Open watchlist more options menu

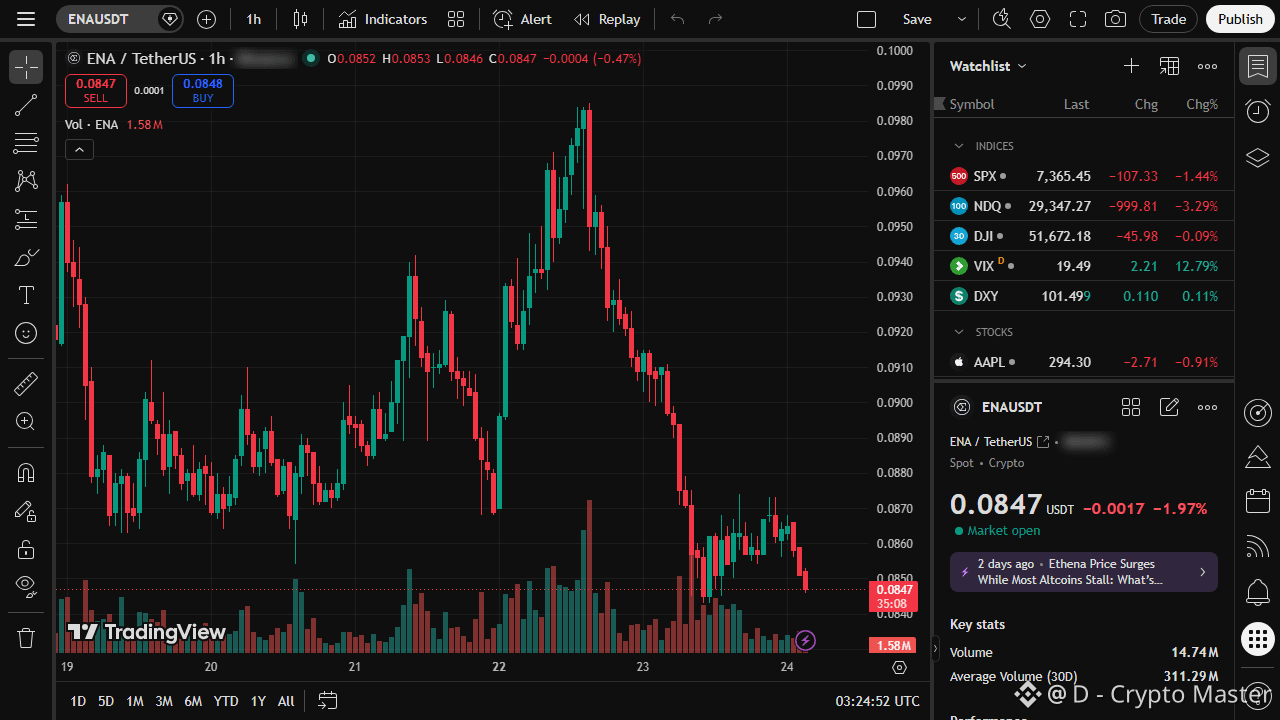1207,66
